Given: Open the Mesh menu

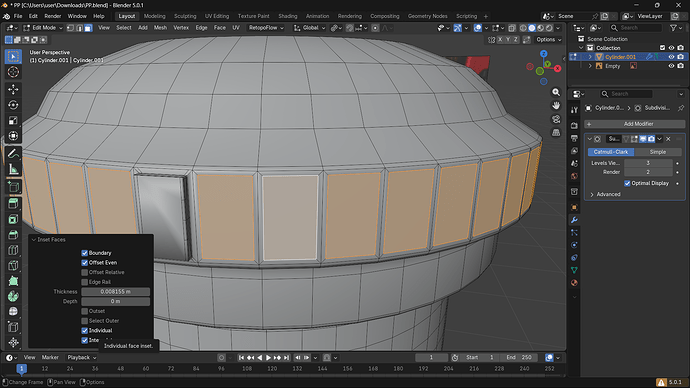Looking at the screenshot, I should pyautogui.click(x=160, y=28).
